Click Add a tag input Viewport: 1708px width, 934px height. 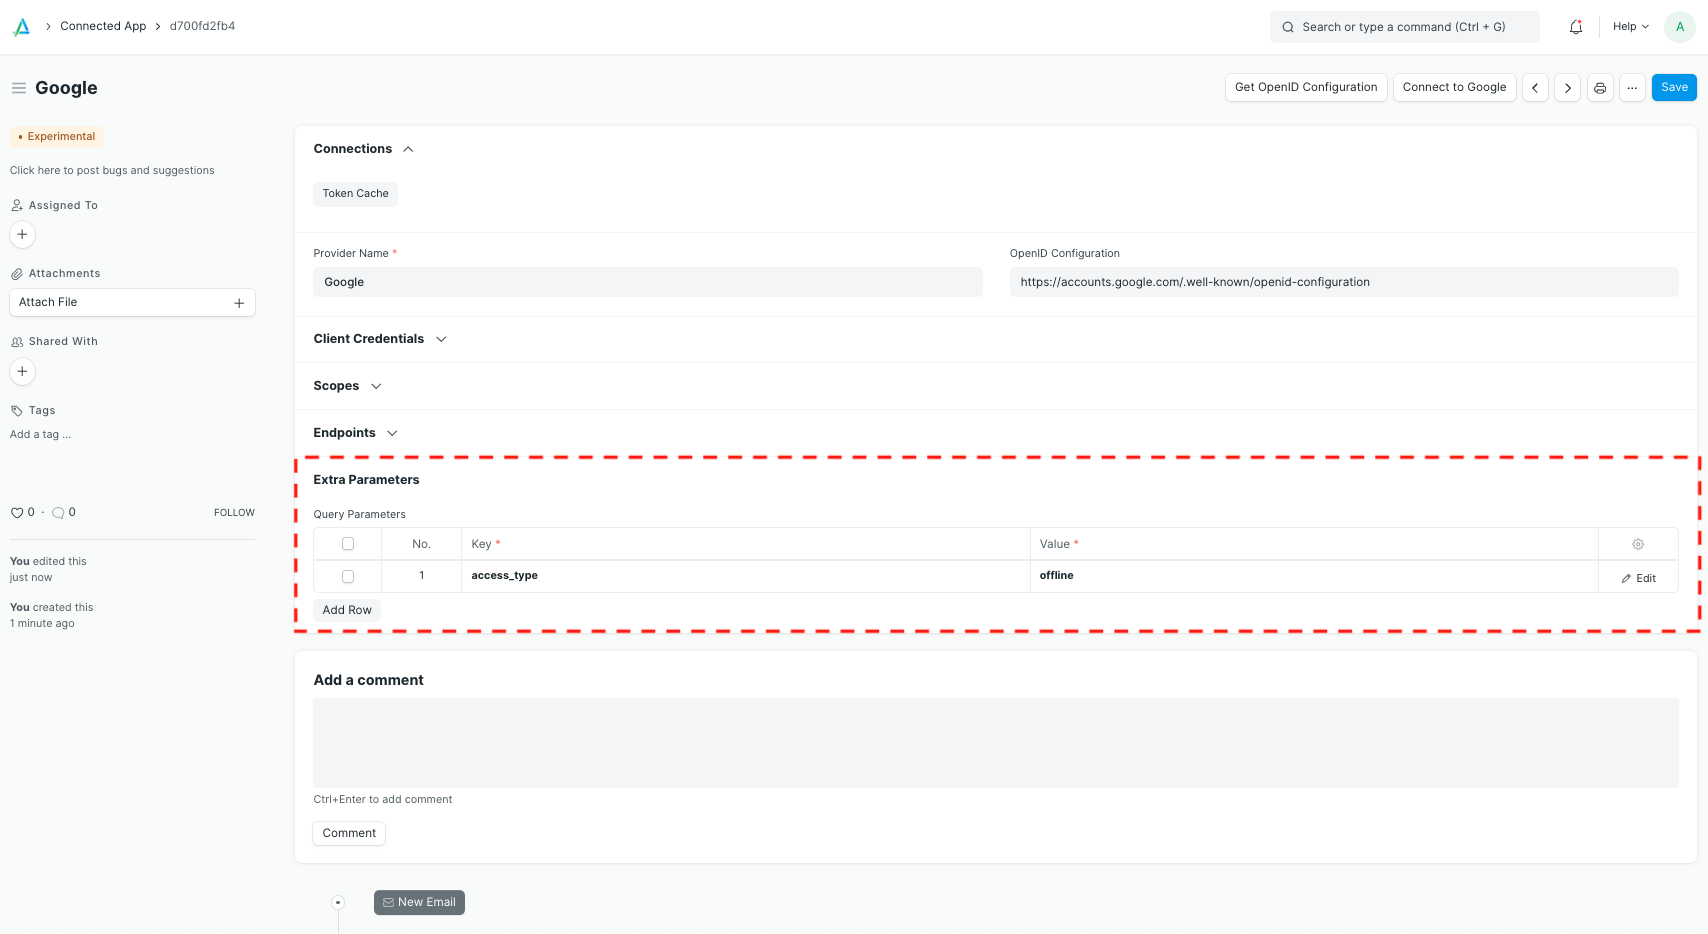point(40,435)
